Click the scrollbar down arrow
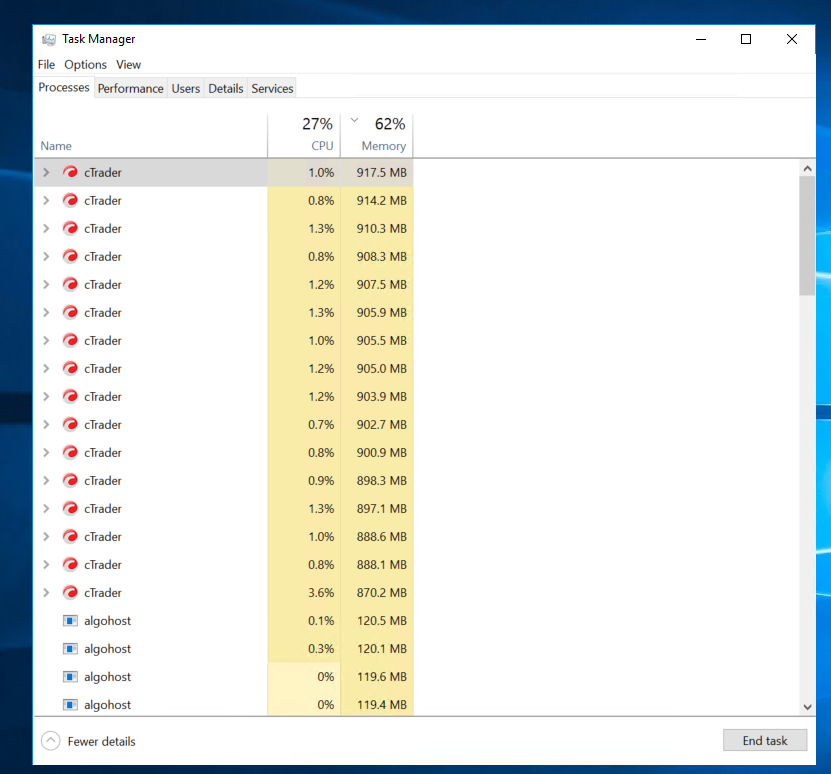The width and height of the screenshot is (831, 774). [x=807, y=707]
